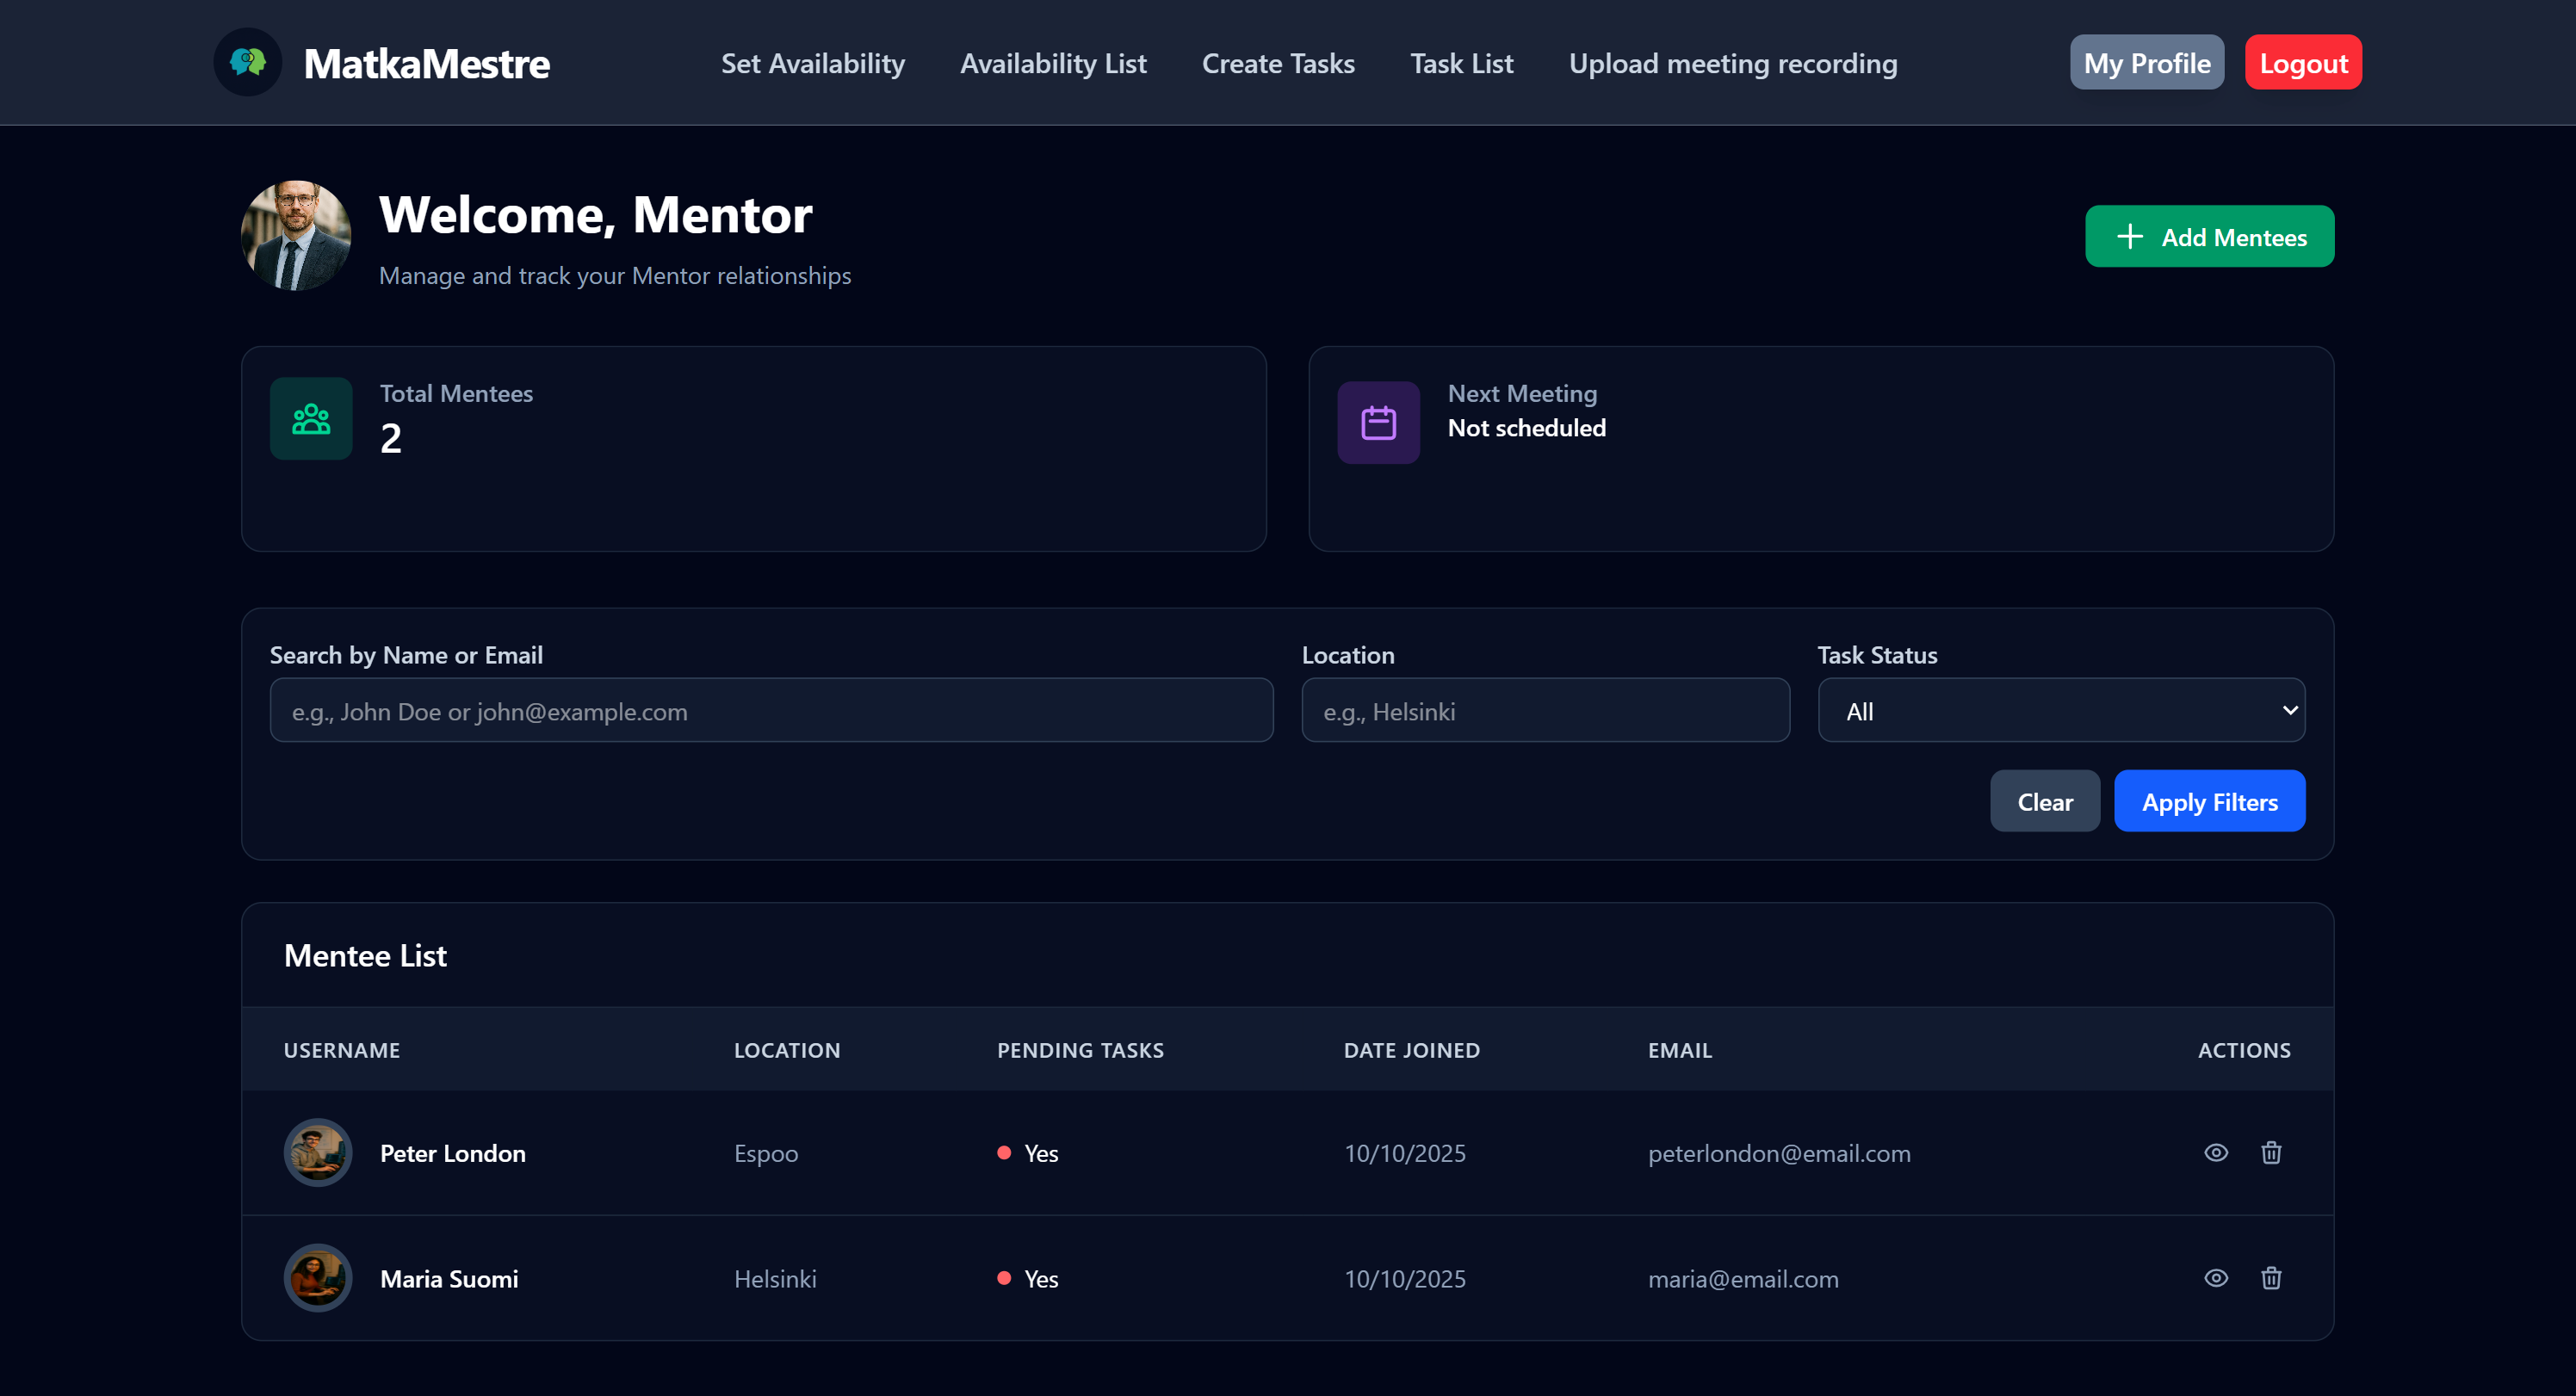Click the Clear filters button
Screen dimensions: 2576x1396
coord(2044,801)
